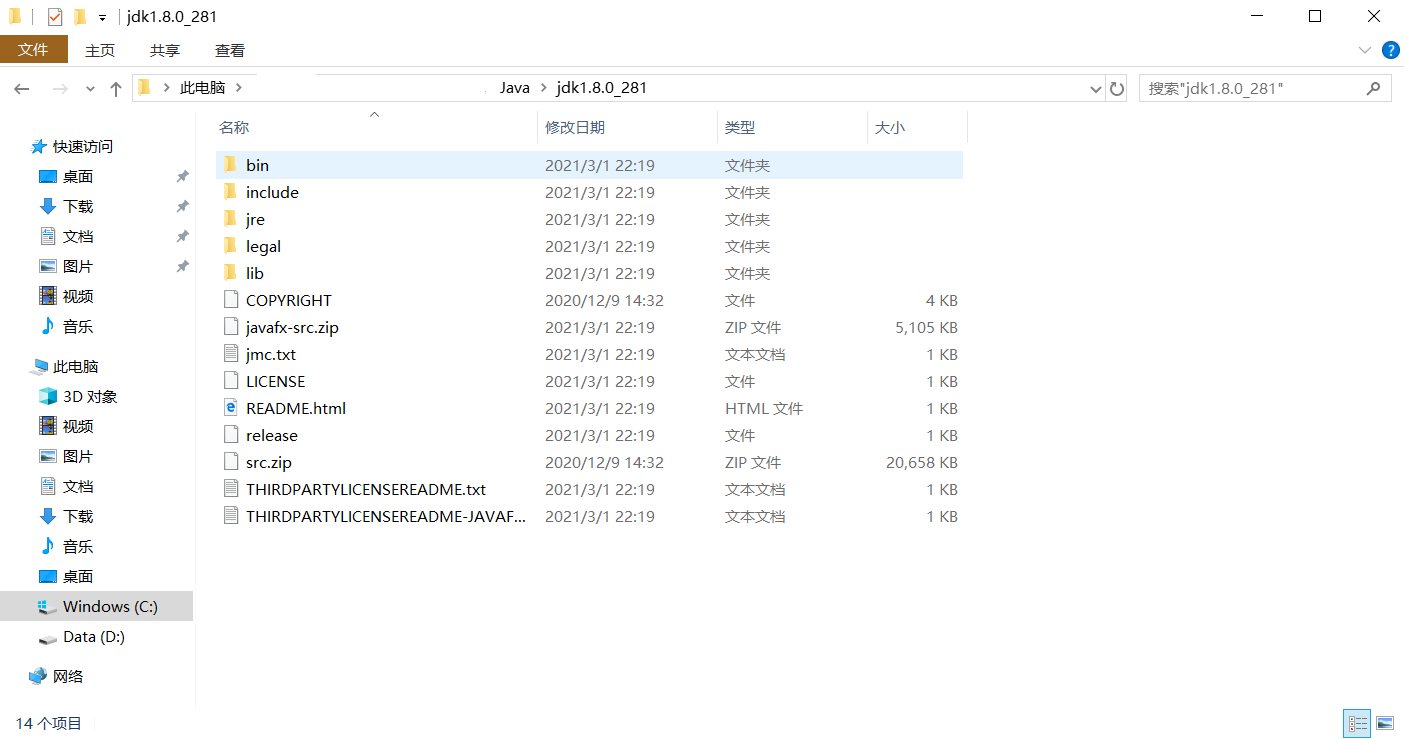Open 视频 under 此电脑

pyautogui.click(x=77, y=427)
